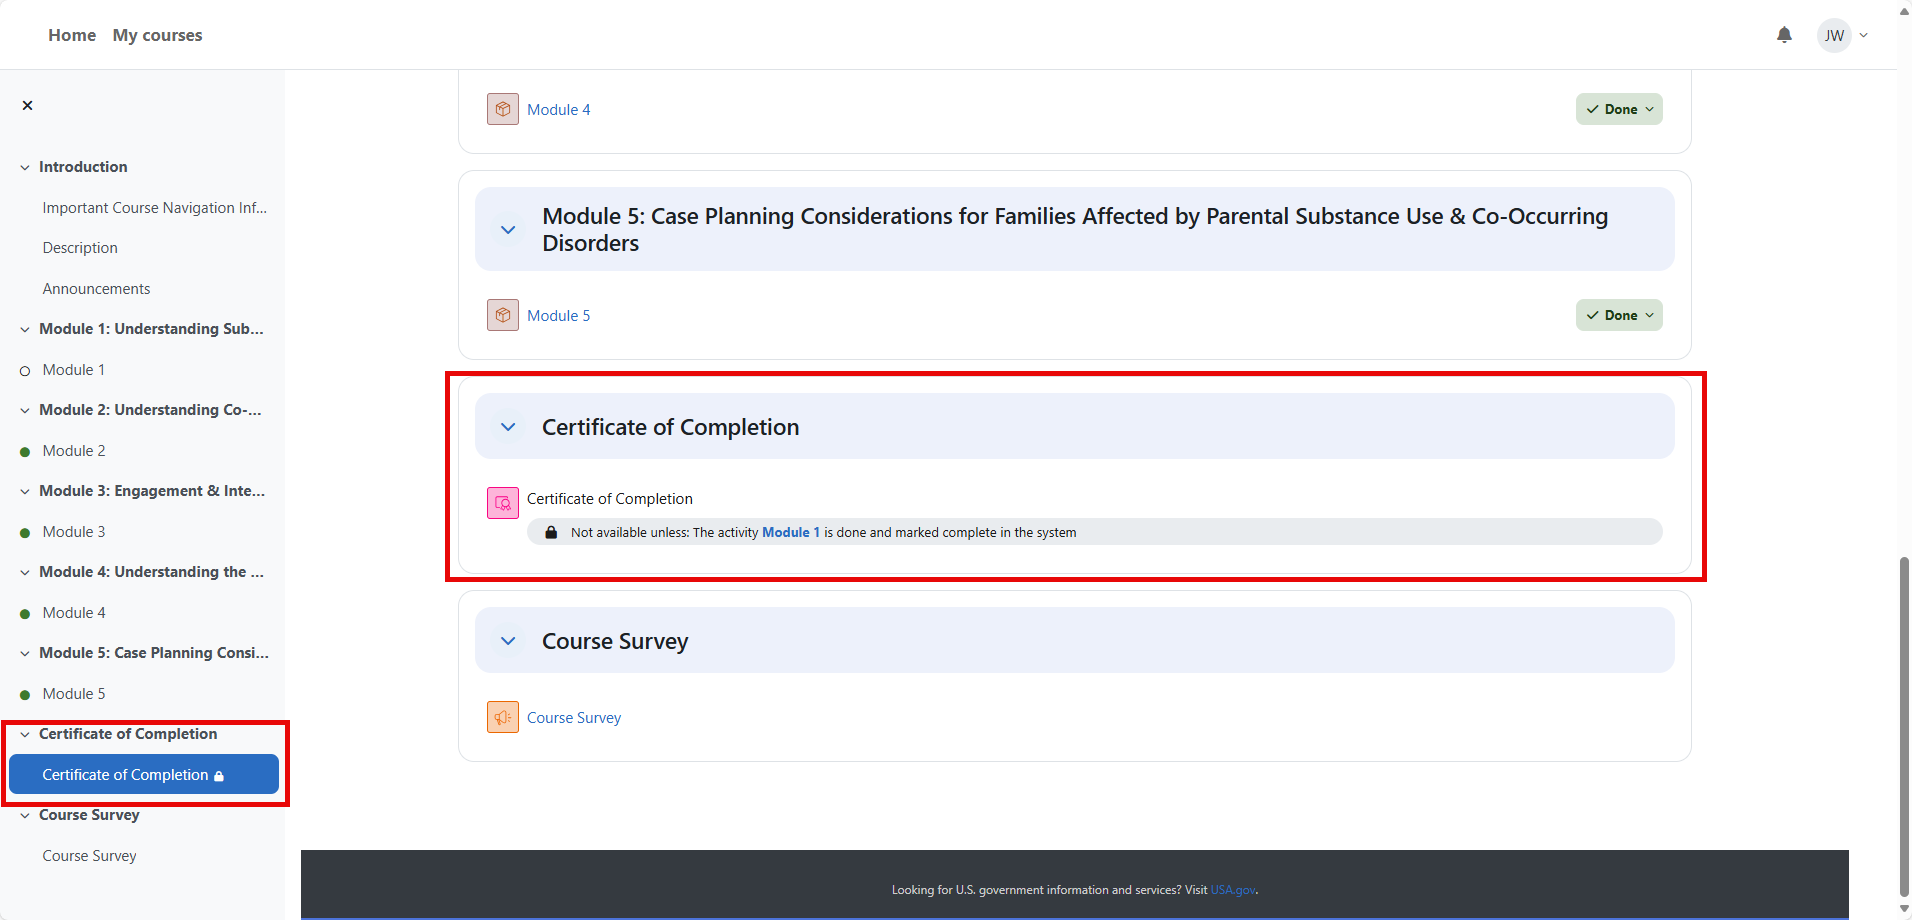Image resolution: width=1912 pixels, height=920 pixels.
Task: Close the course index sidebar
Action: pos(28,105)
